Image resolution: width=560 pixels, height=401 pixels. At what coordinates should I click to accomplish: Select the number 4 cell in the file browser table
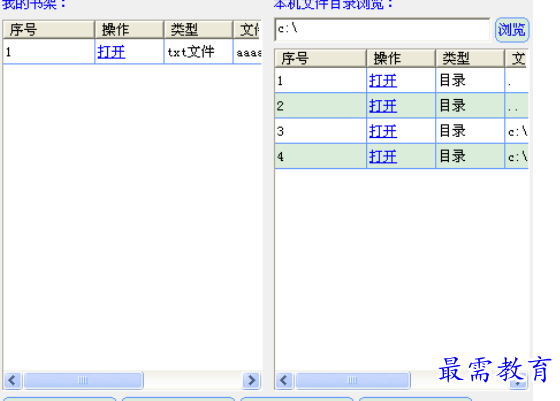click(320, 156)
